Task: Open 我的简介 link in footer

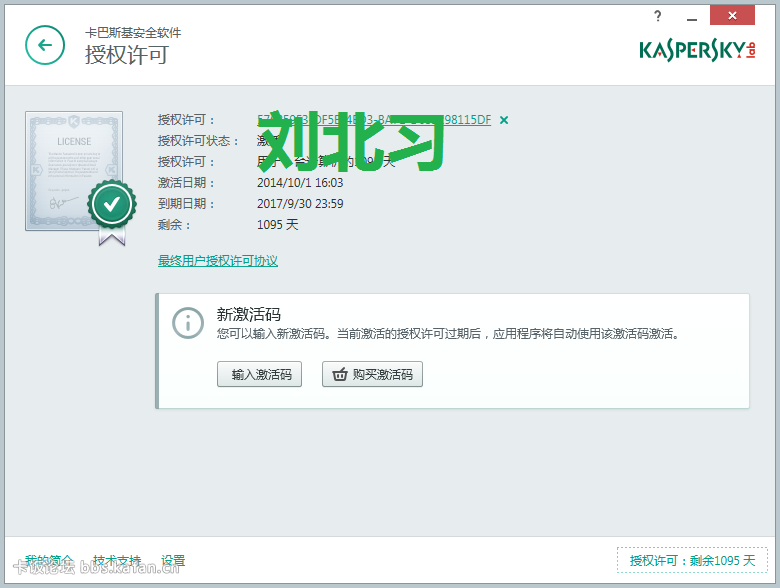Action: (x=49, y=561)
